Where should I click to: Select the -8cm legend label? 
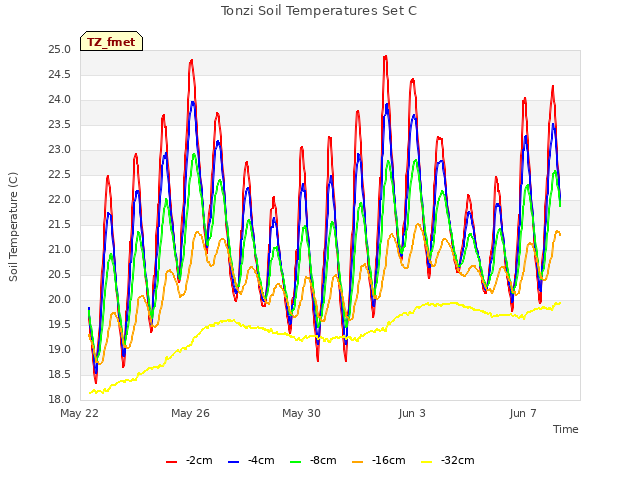[x=323, y=460]
